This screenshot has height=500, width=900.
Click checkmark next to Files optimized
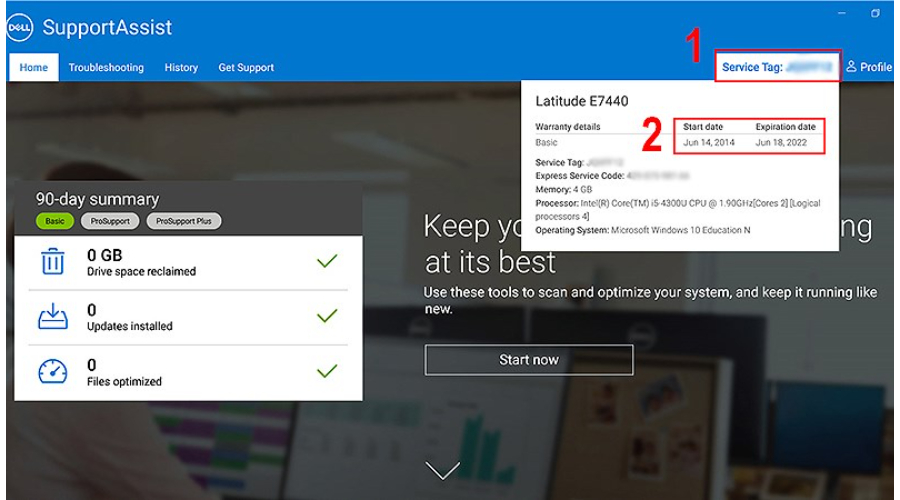(x=327, y=371)
